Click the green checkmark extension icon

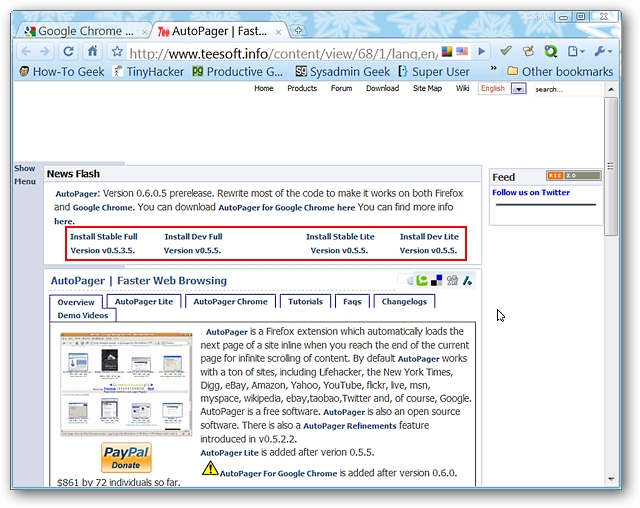[506, 51]
